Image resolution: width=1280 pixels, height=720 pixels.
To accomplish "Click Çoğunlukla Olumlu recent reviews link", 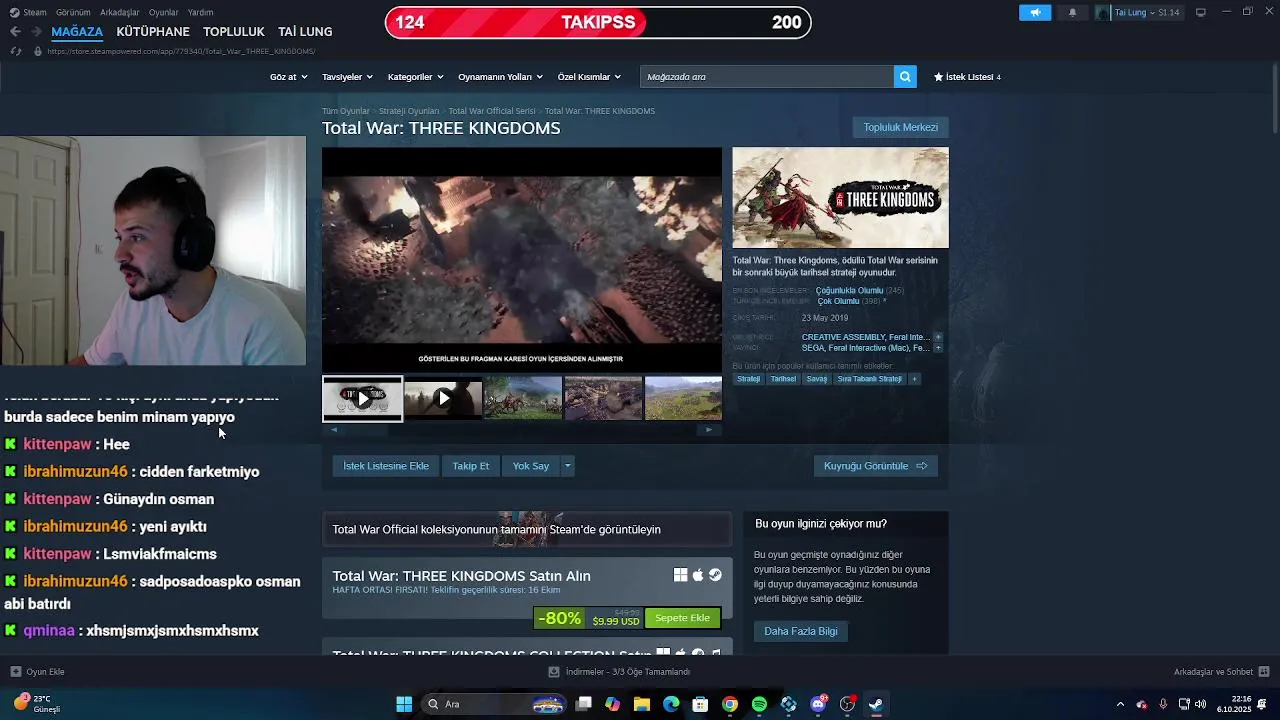I will click(849, 290).
